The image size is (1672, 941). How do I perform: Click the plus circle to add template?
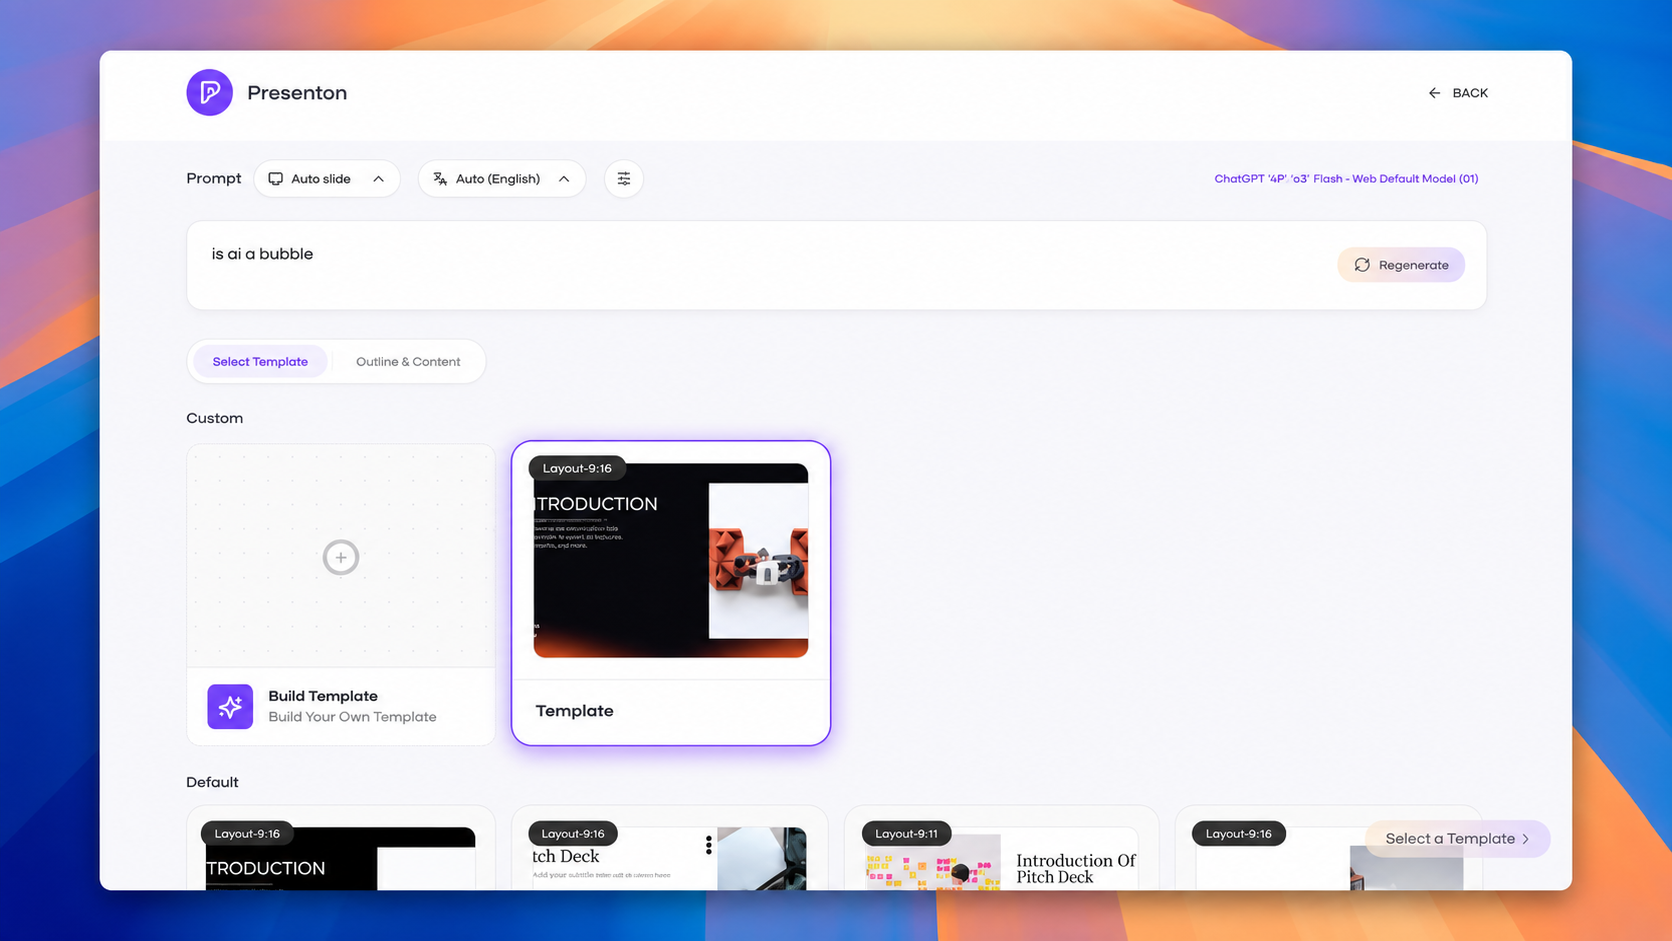tap(341, 557)
